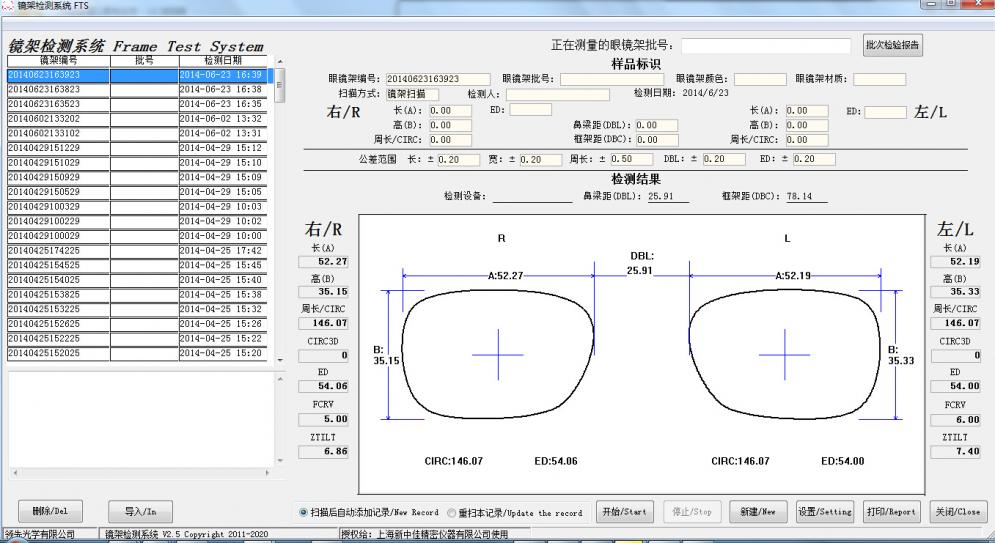Select record row 20140623163823
The image size is (995, 543).
pyautogui.click(x=137, y=89)
